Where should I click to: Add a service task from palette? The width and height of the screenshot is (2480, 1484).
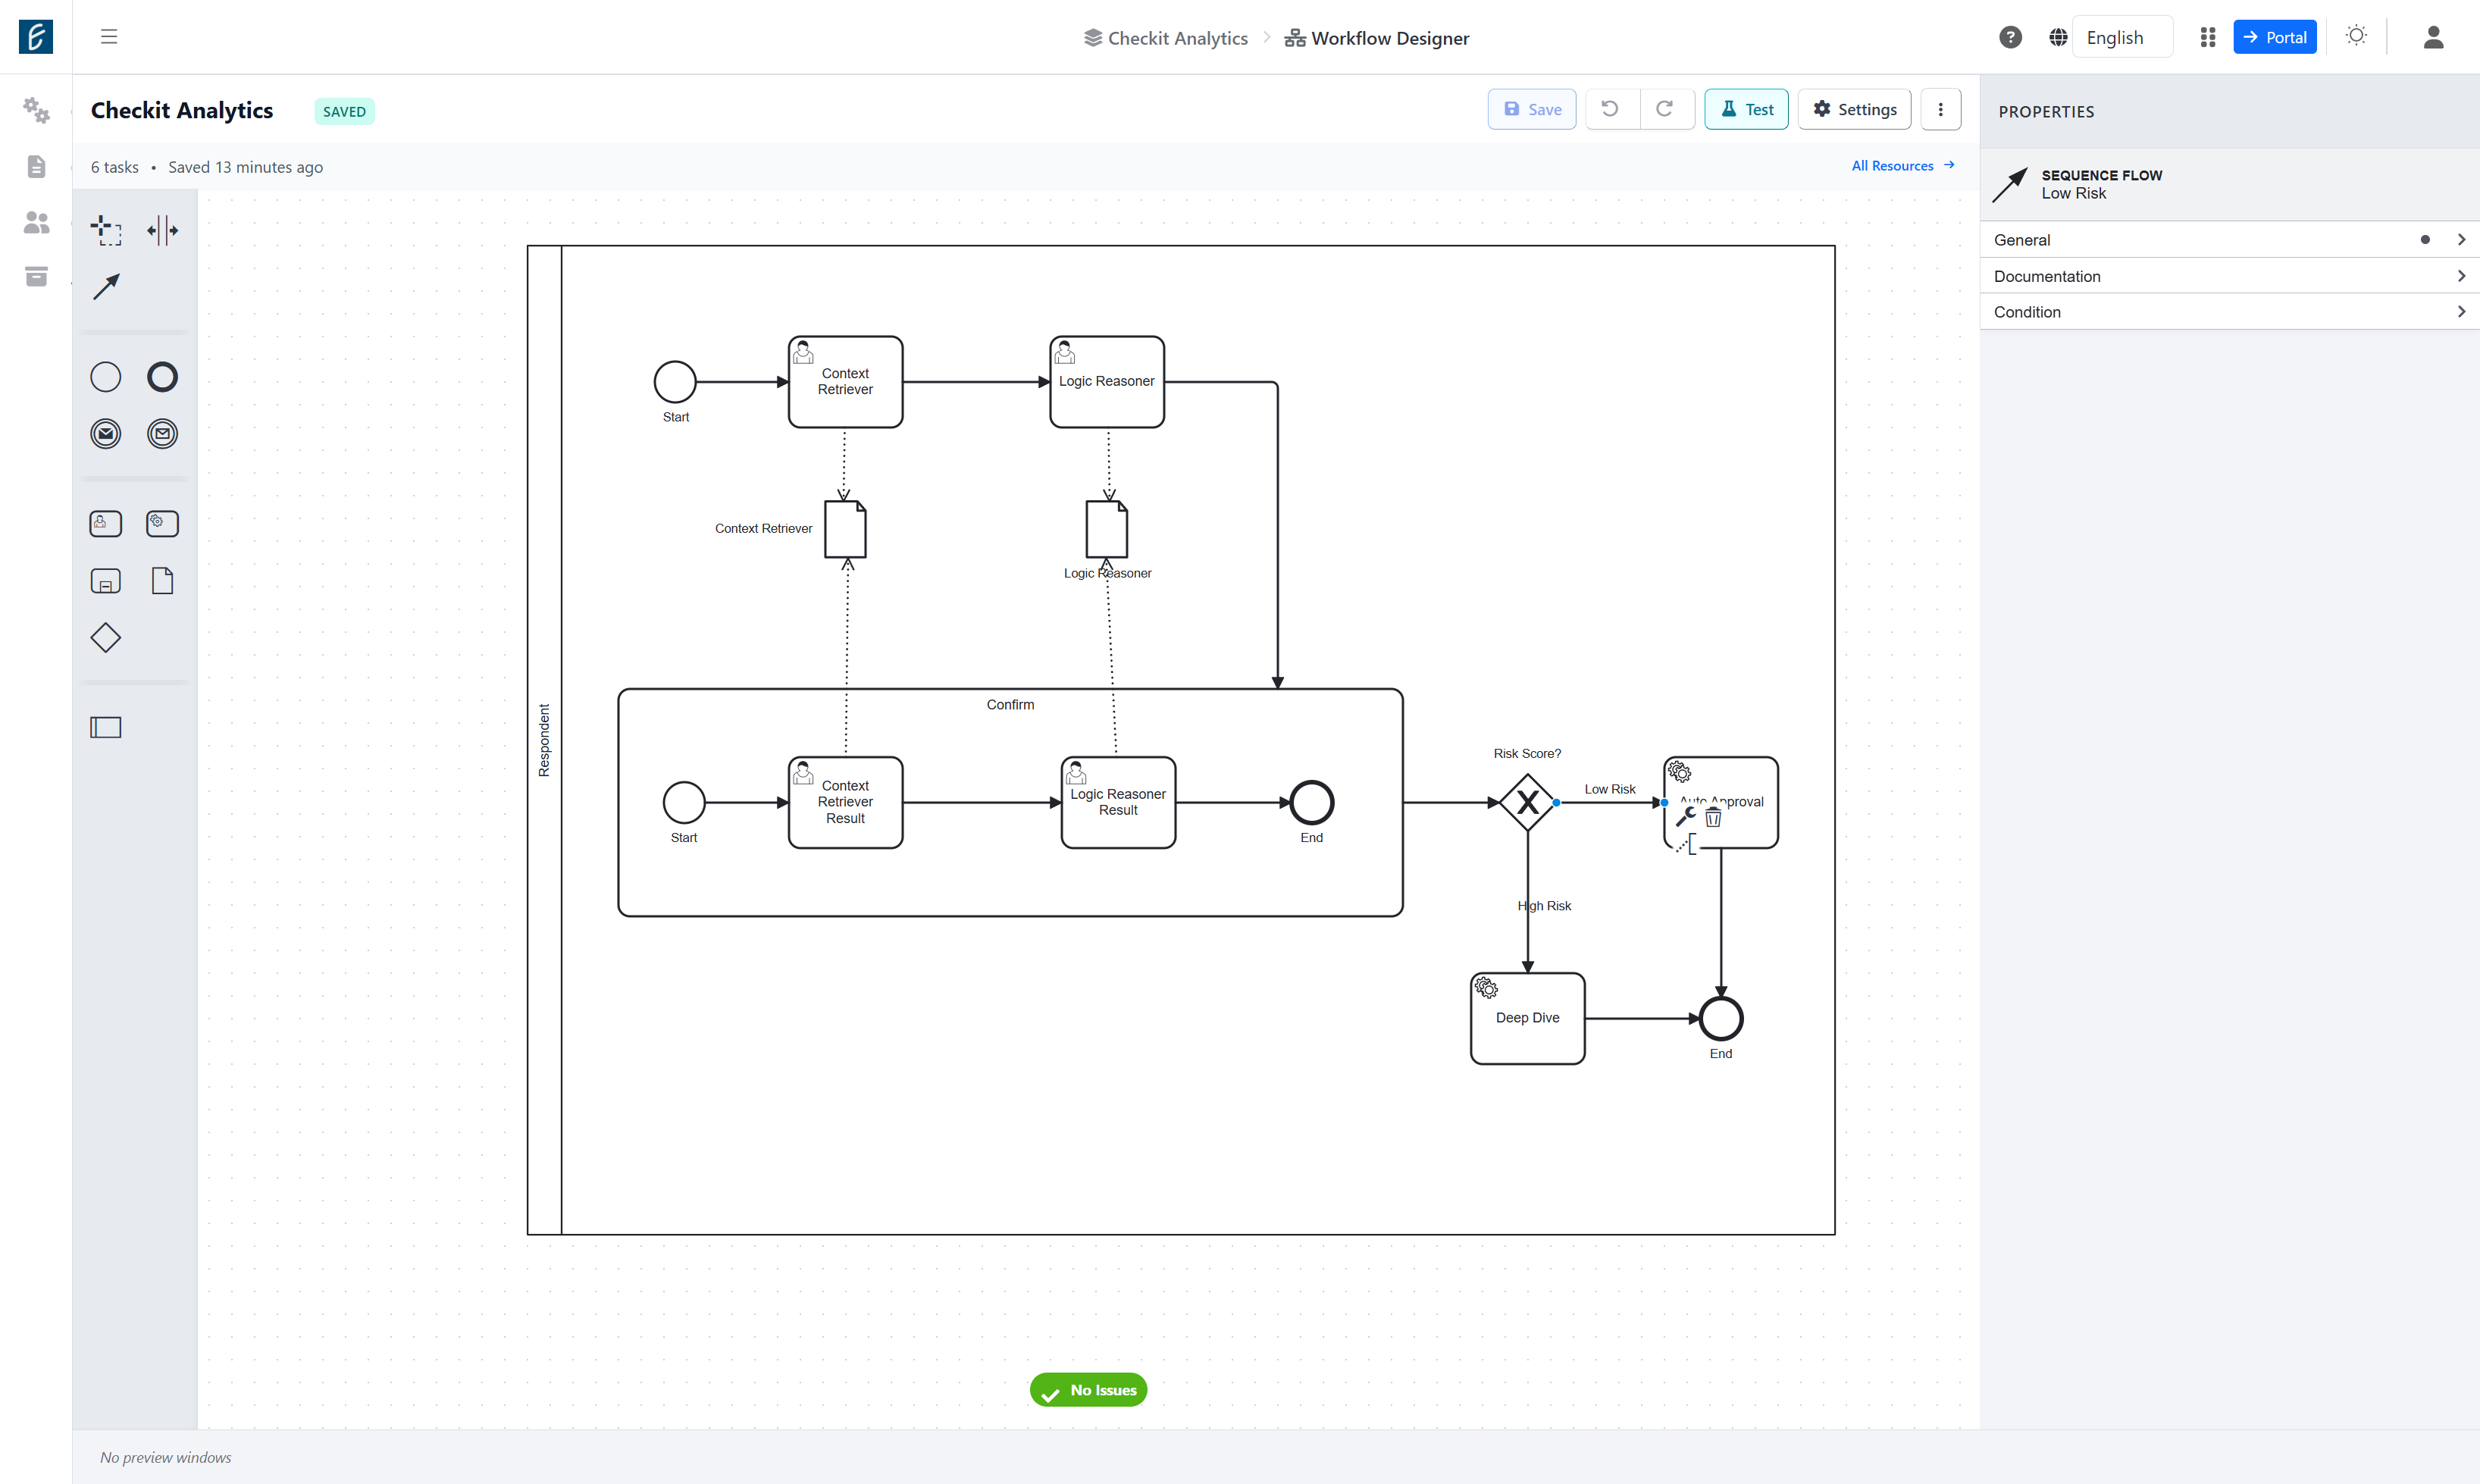[x=162, y=524]
